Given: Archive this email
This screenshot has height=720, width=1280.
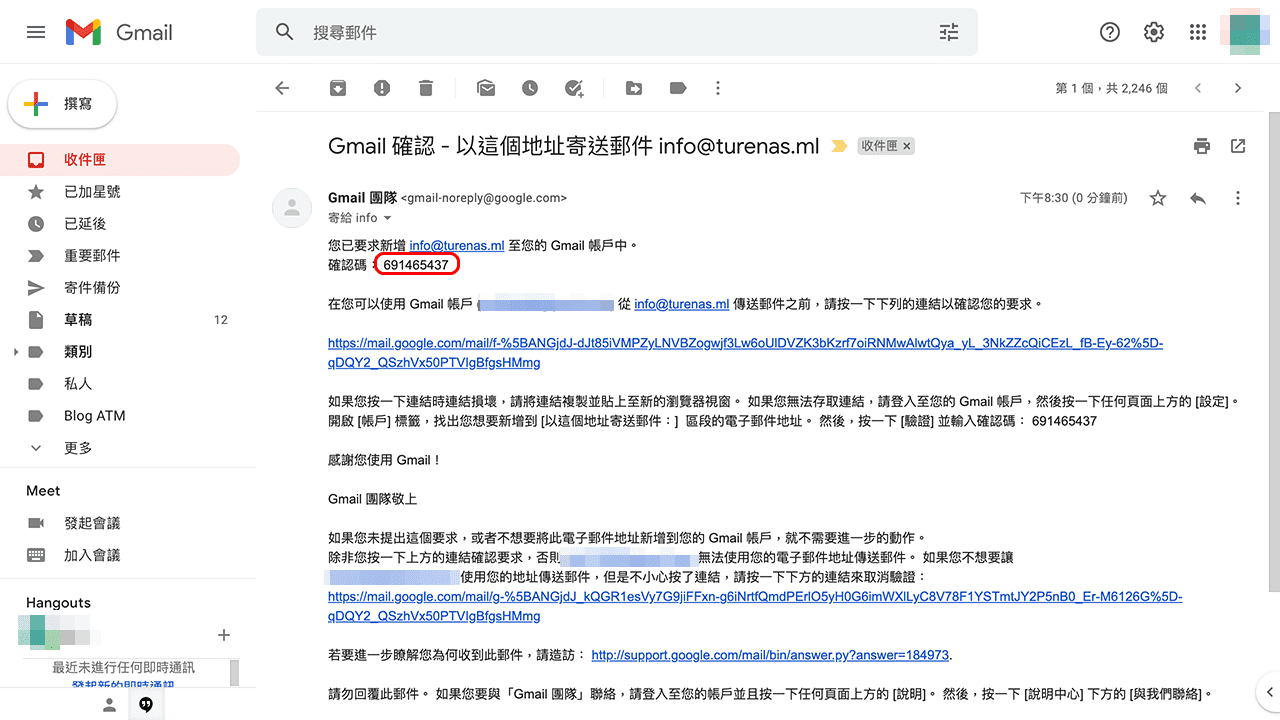Looking at the screenshot, I should tap(337, 88).
